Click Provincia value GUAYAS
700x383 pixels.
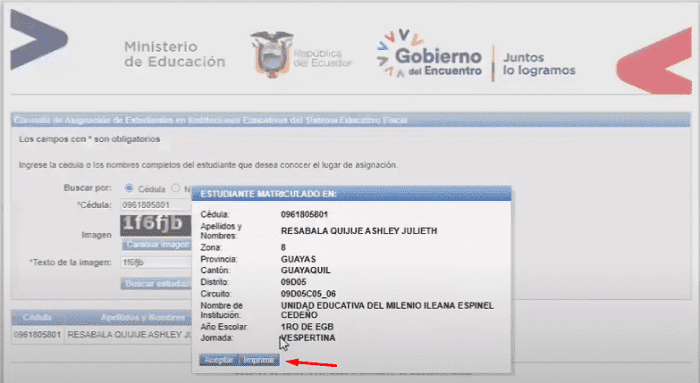coord(298,259)
